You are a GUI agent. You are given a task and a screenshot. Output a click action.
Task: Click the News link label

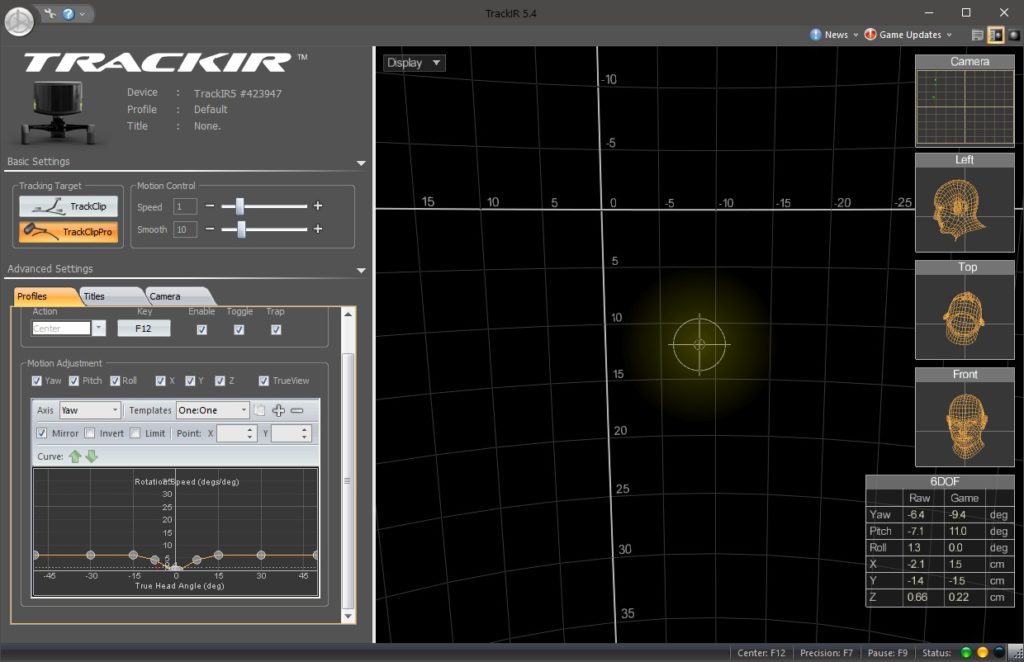pos(836,35)
